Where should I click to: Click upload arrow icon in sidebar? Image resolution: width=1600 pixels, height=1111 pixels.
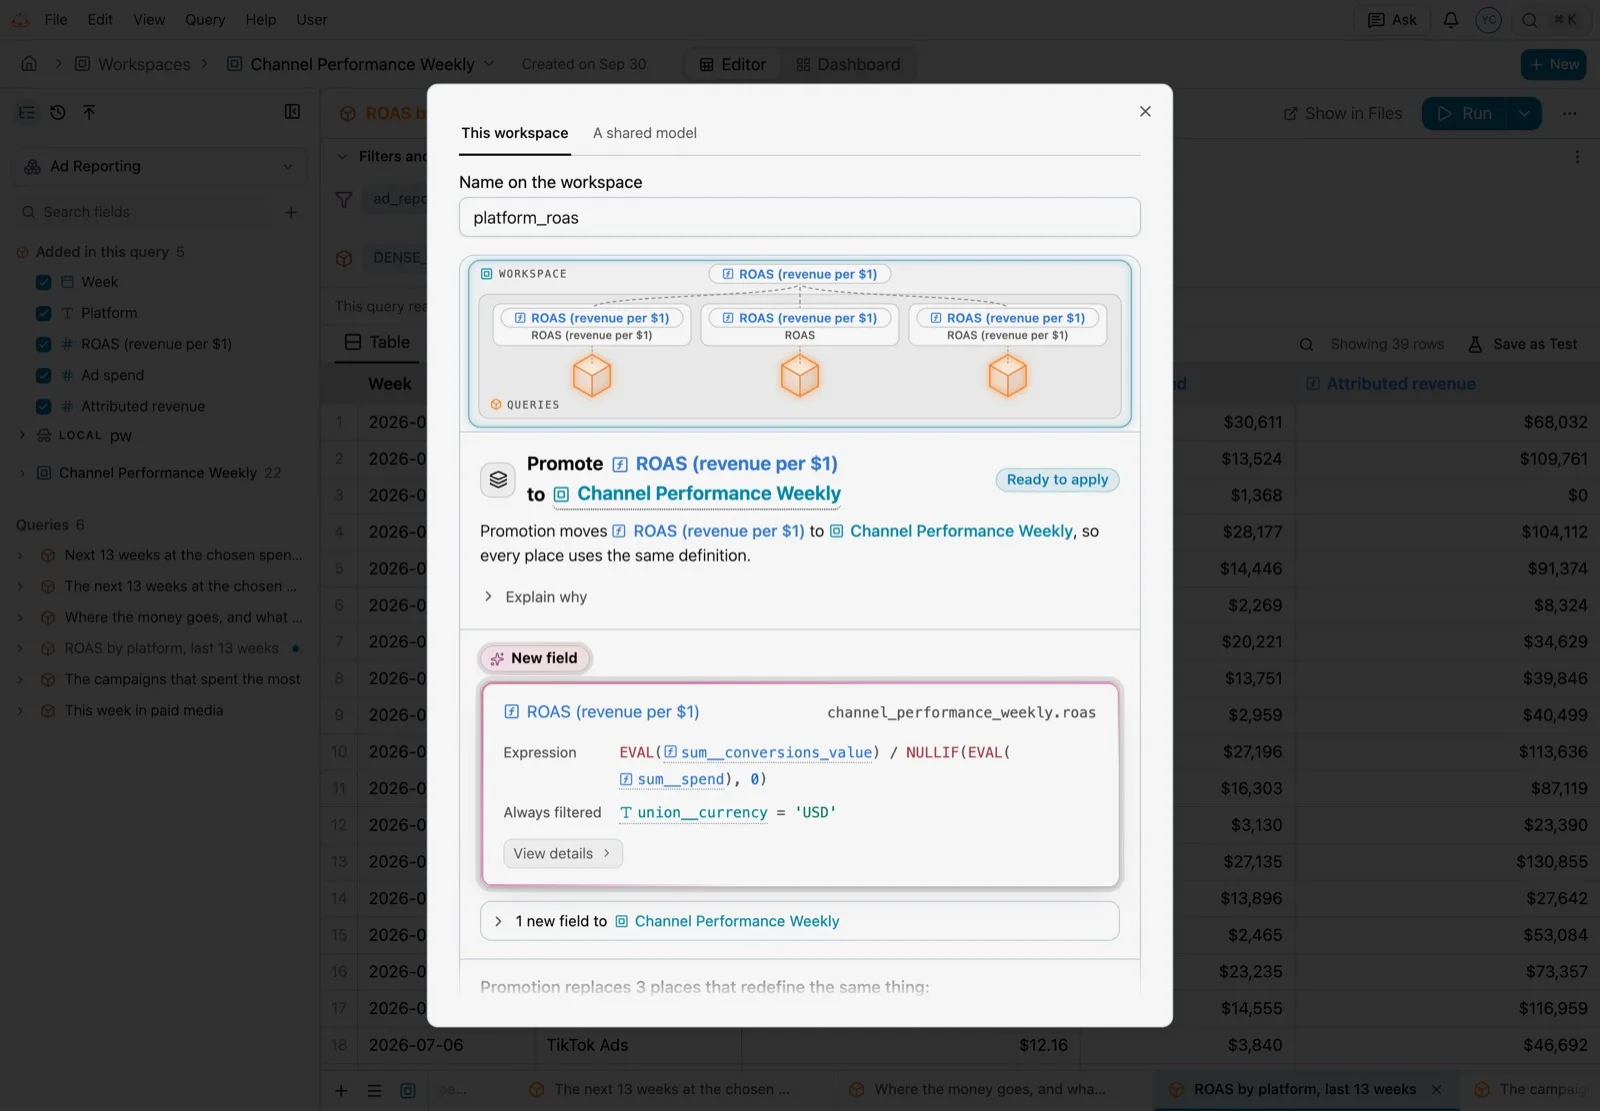pos(89,112)
